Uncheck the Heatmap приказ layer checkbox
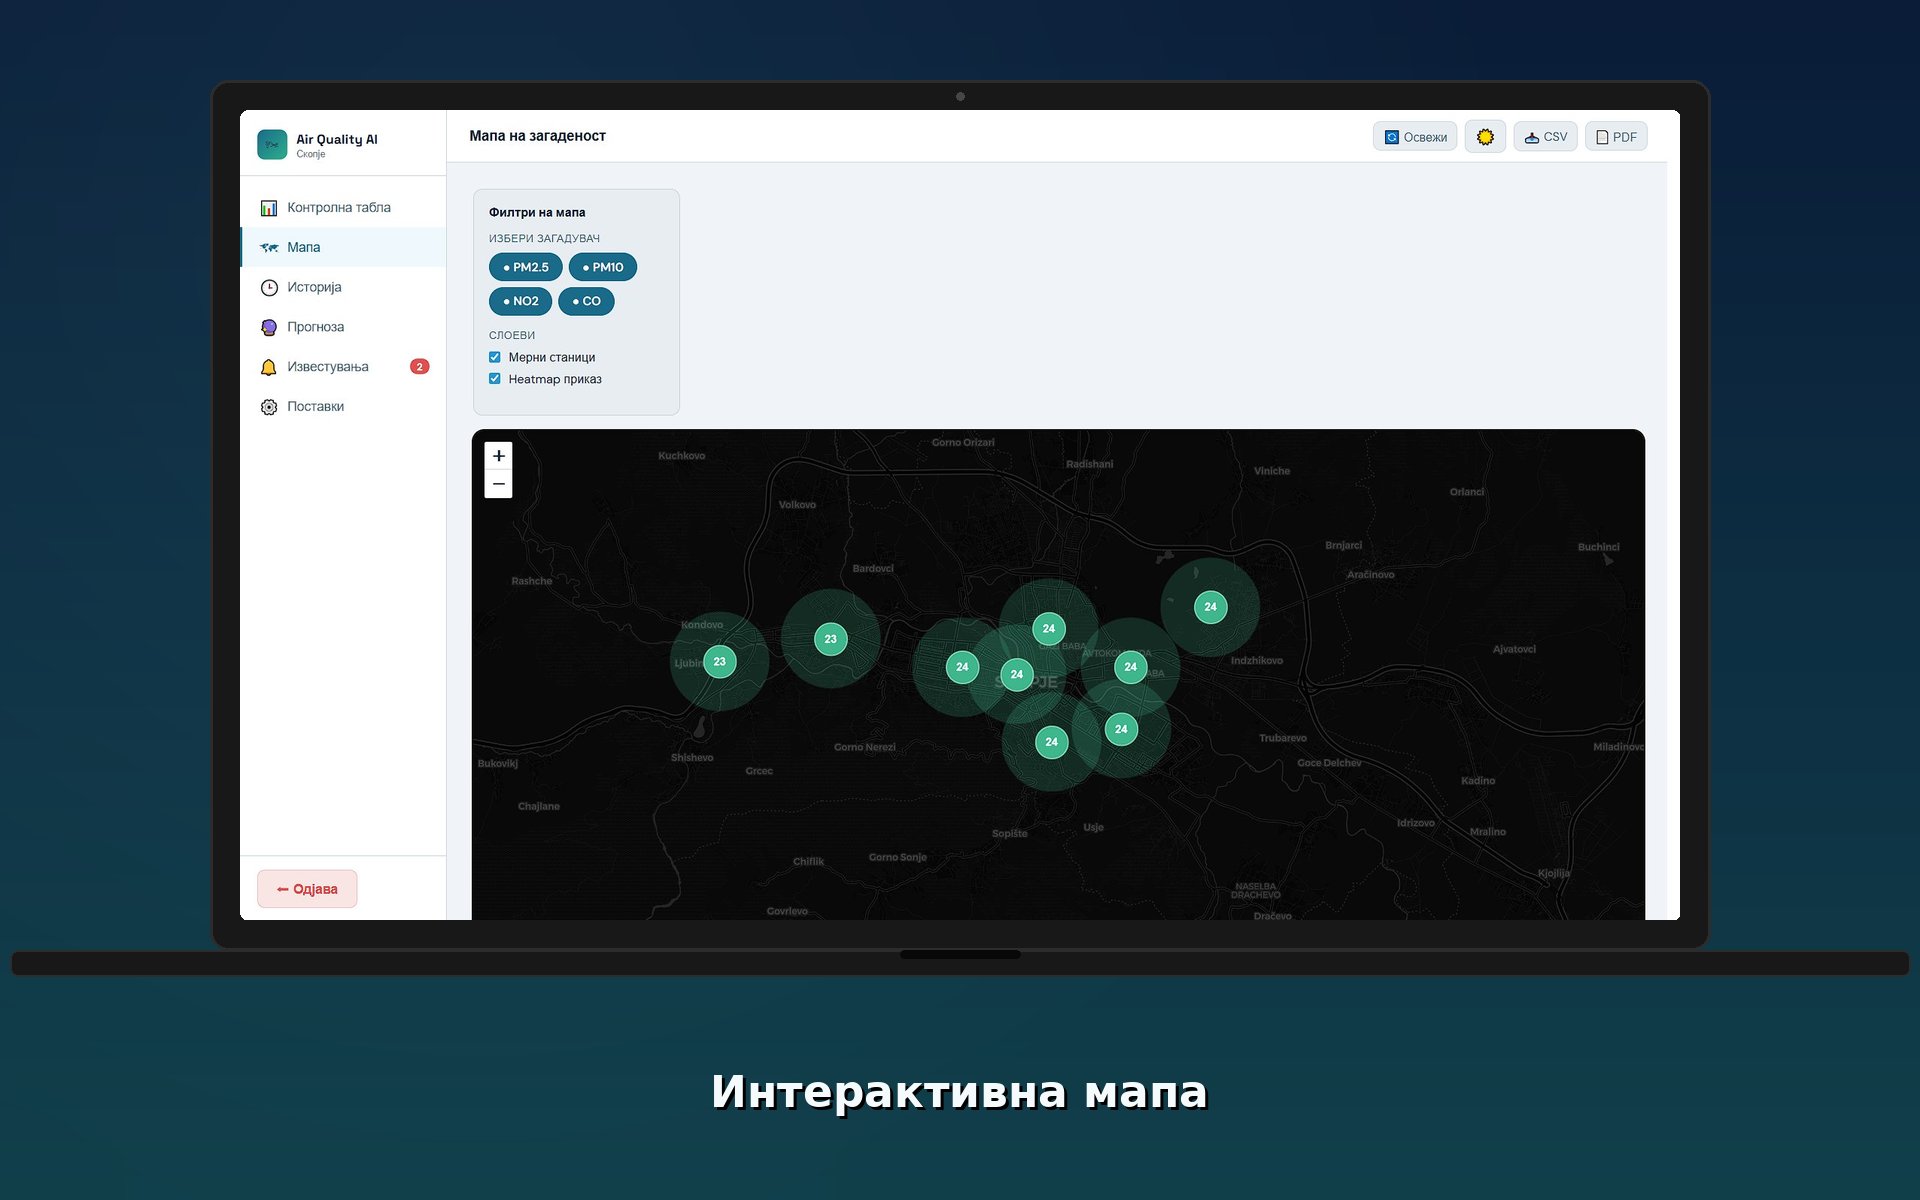 [x=494, y=379]
